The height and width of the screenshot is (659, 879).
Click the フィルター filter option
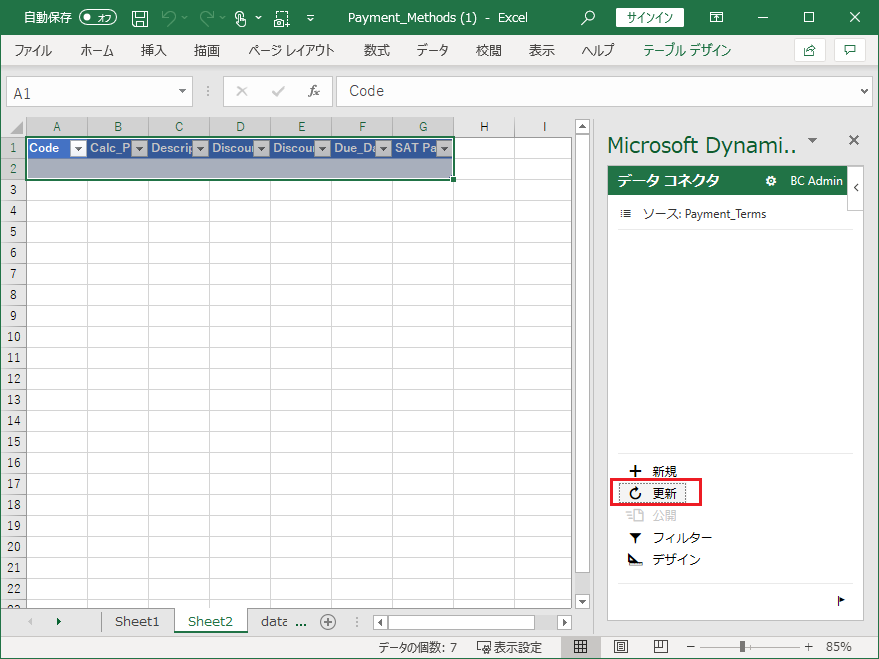[x=670, y=538]
